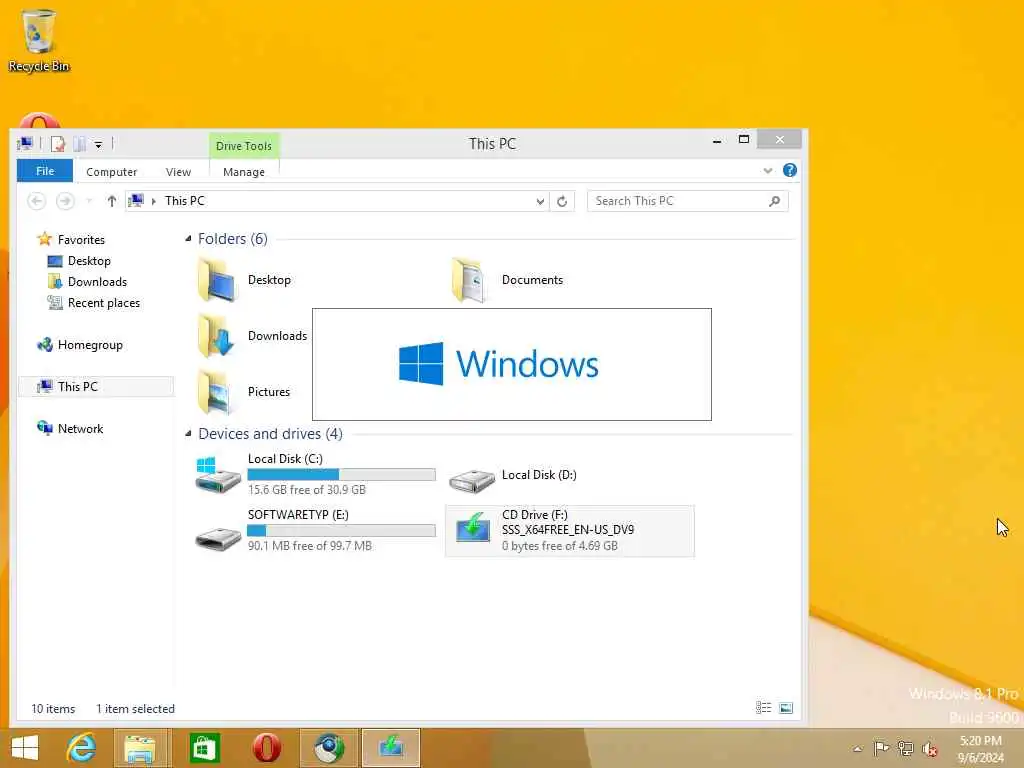1024x768 pixels.
Task: Click the '10 items' status bar text
Action: pos(53,709)
